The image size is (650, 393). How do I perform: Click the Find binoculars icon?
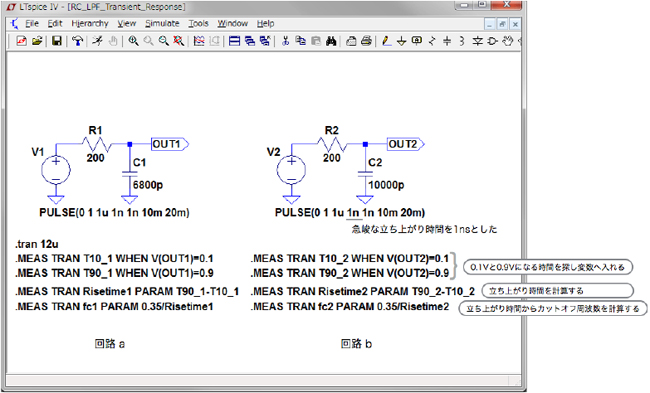click(x=331, y=41)
